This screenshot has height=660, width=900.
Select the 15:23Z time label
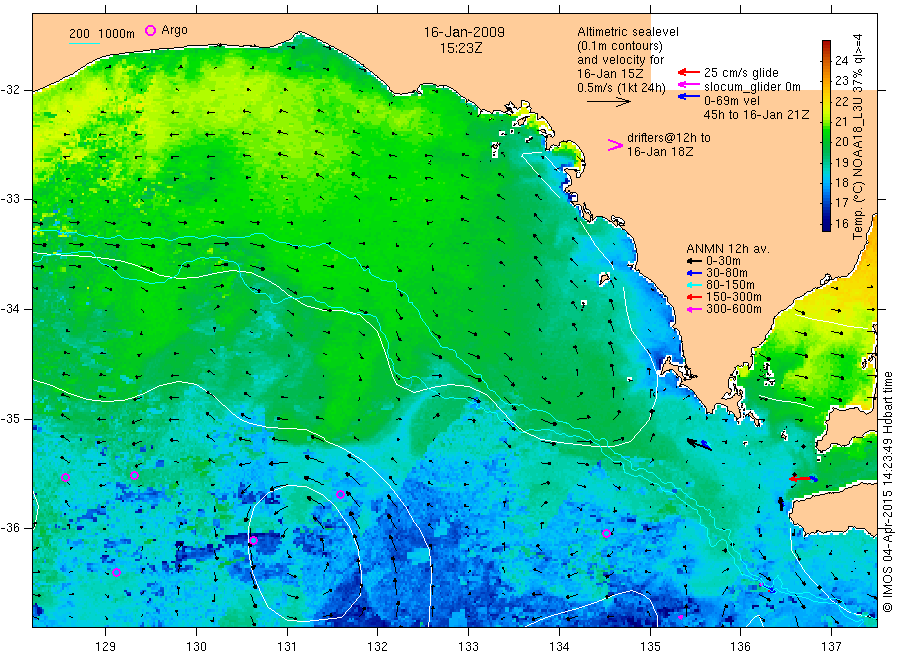click(461, 48)
